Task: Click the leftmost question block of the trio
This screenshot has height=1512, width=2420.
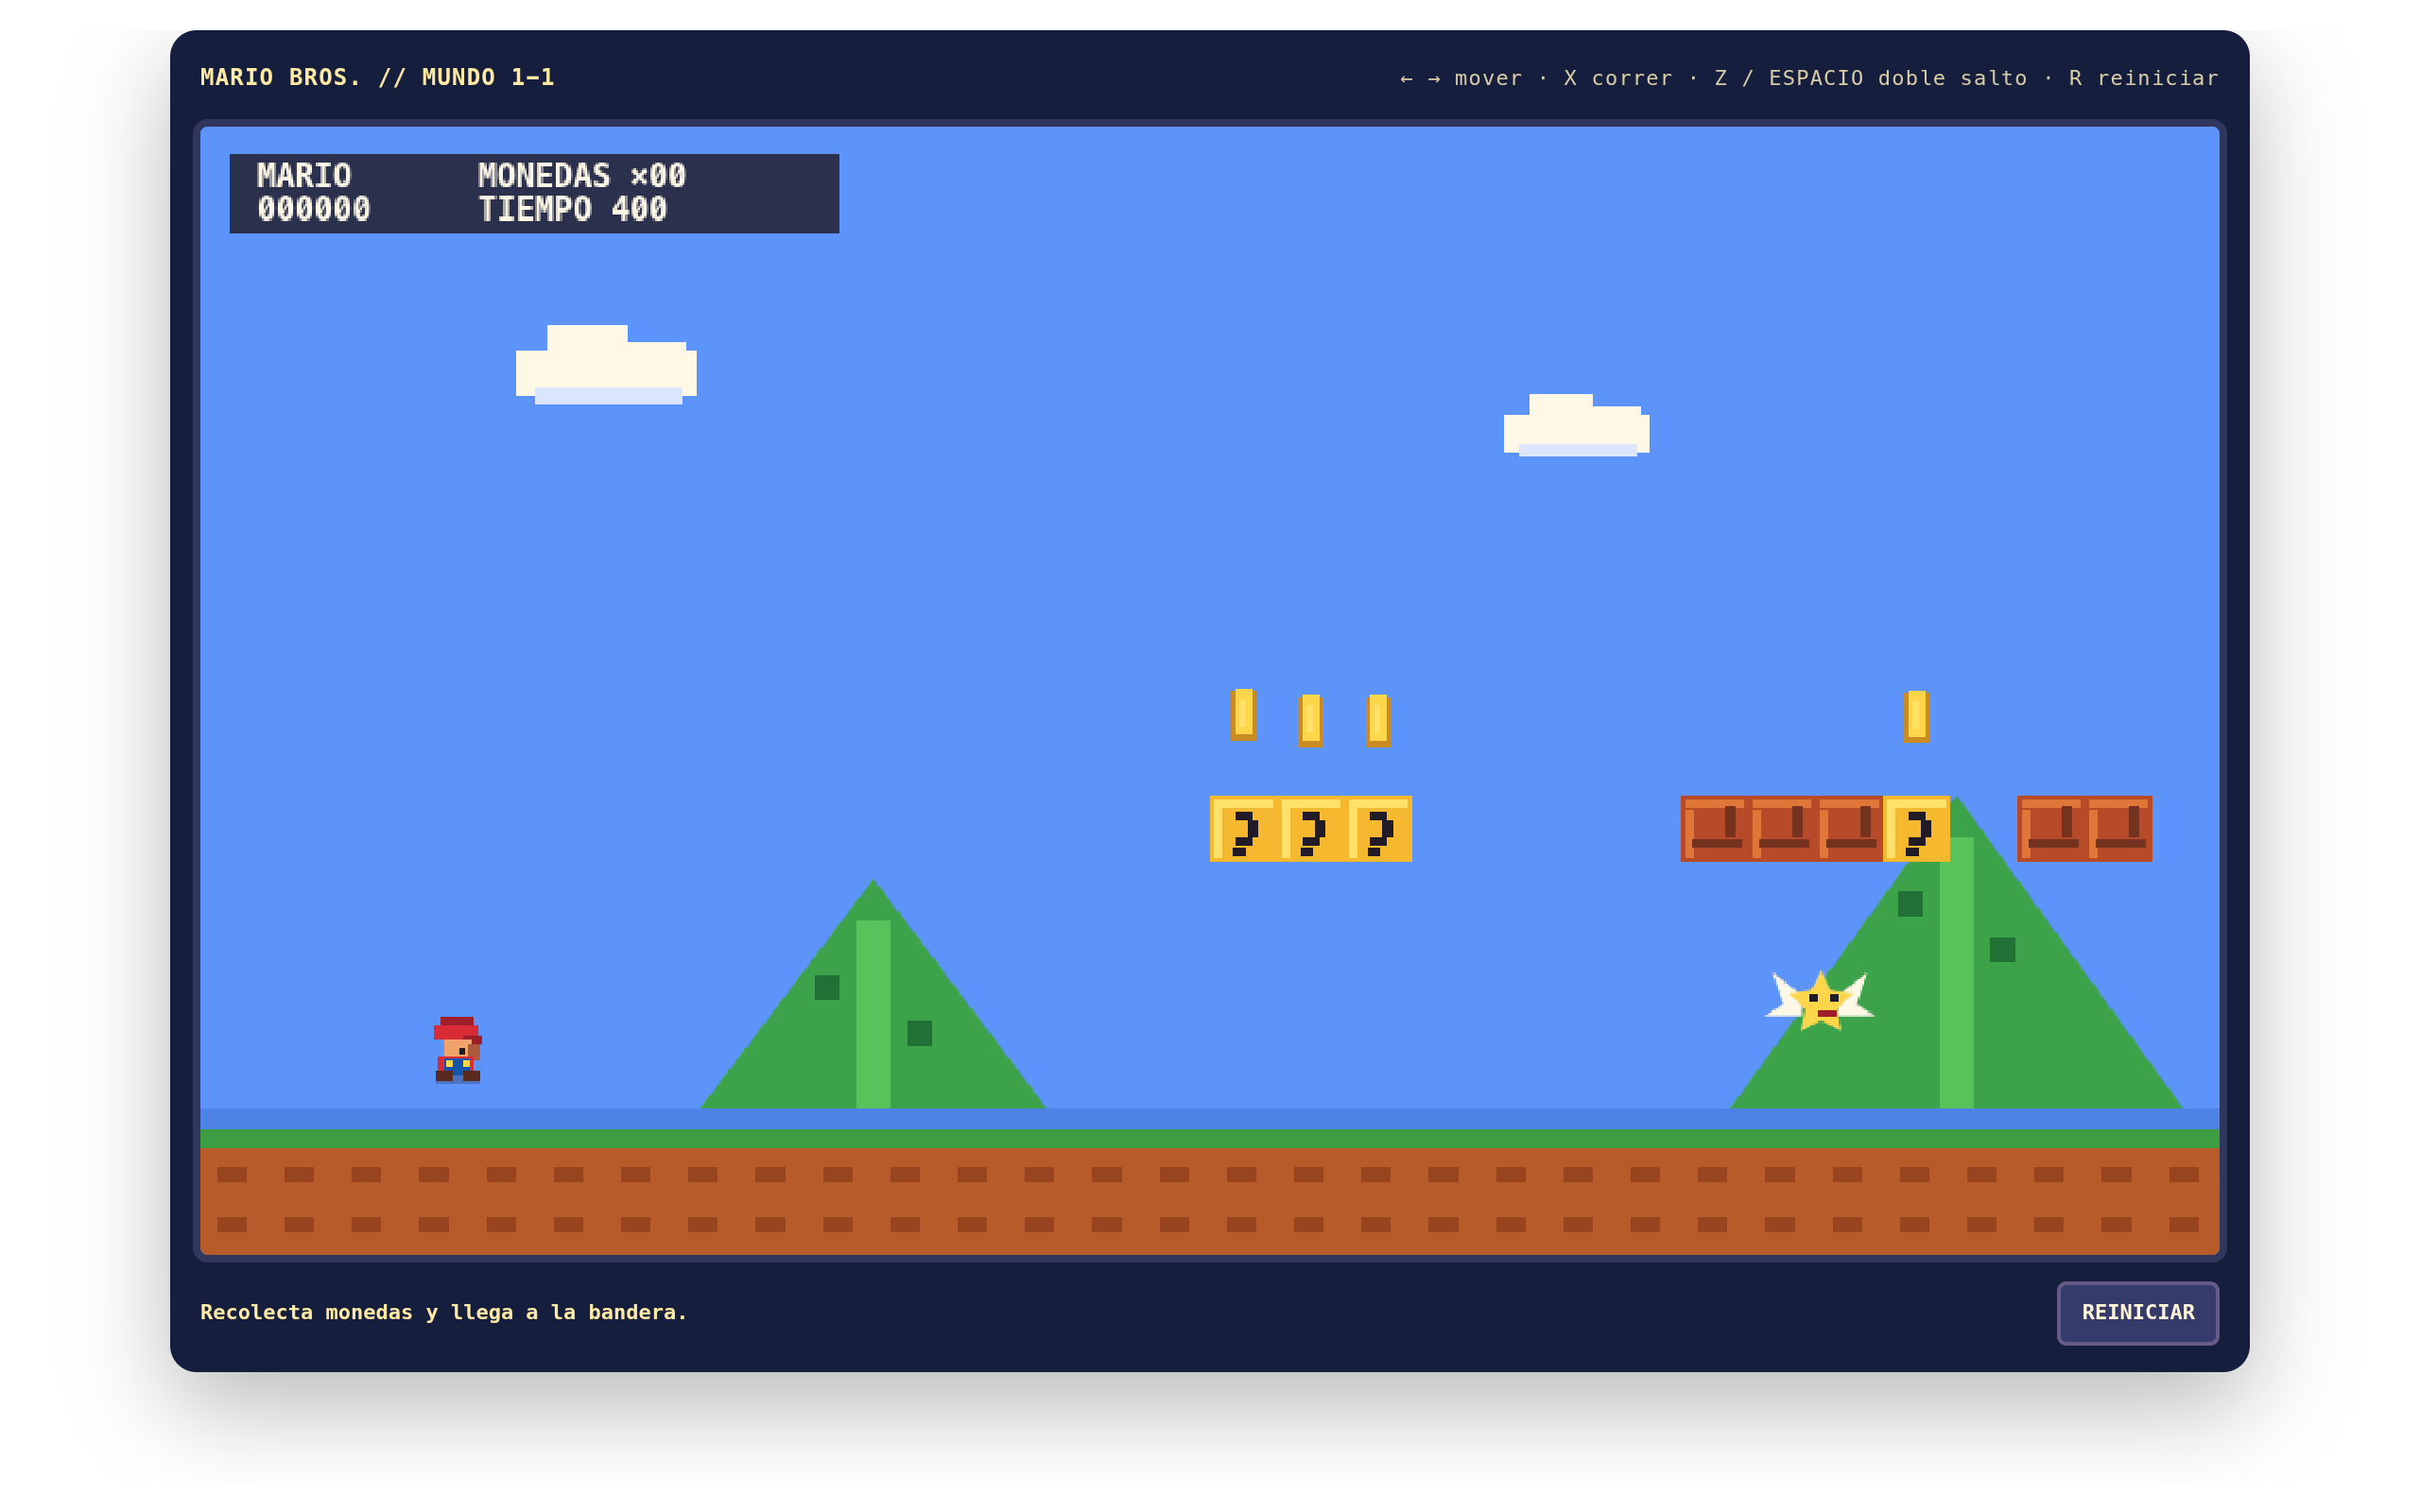Action: pos(1243,828)
